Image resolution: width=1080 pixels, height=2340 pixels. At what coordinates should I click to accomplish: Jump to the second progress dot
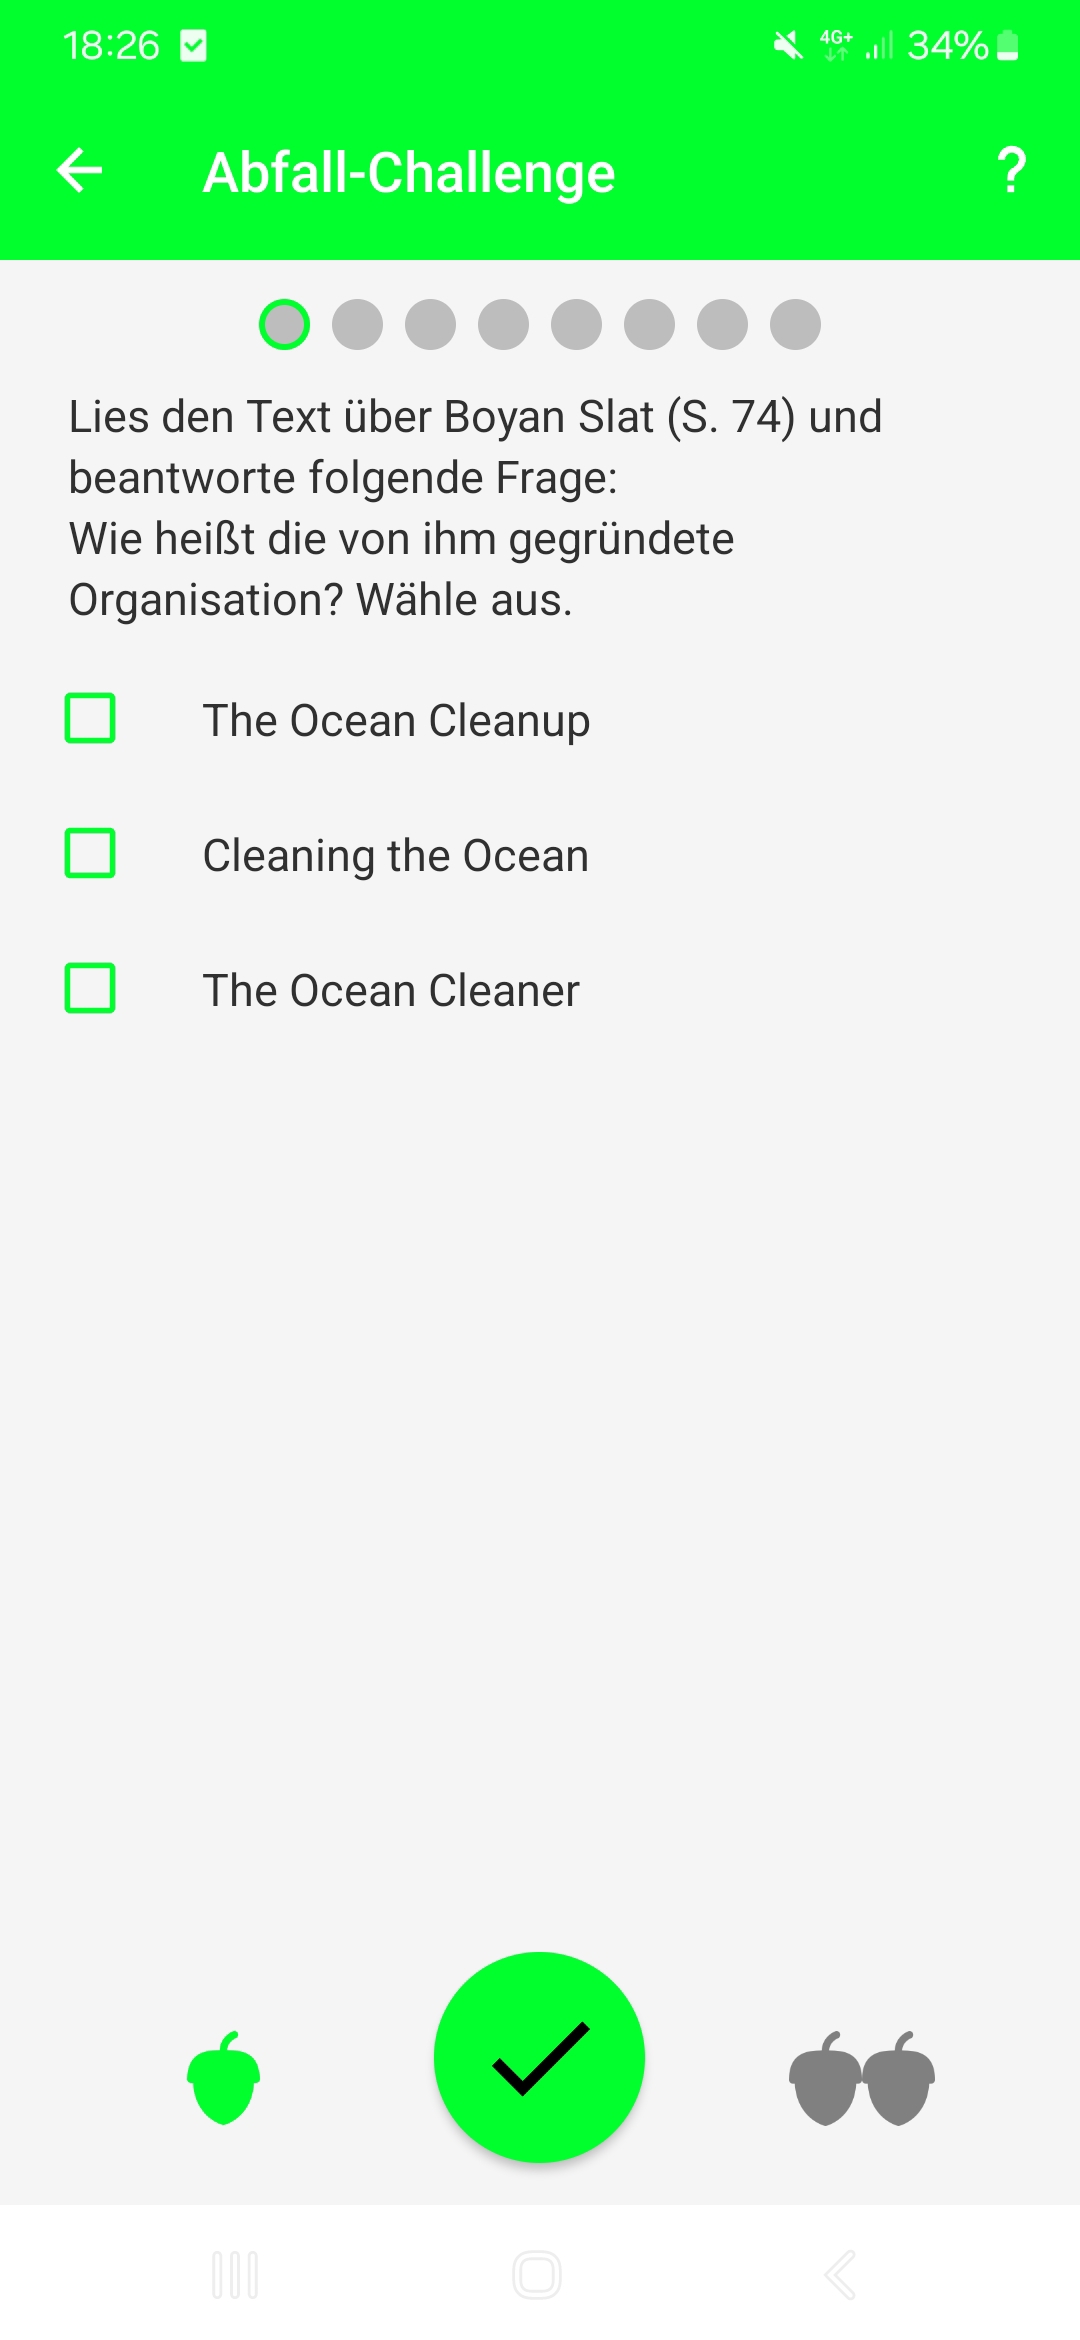coord(357,325)
